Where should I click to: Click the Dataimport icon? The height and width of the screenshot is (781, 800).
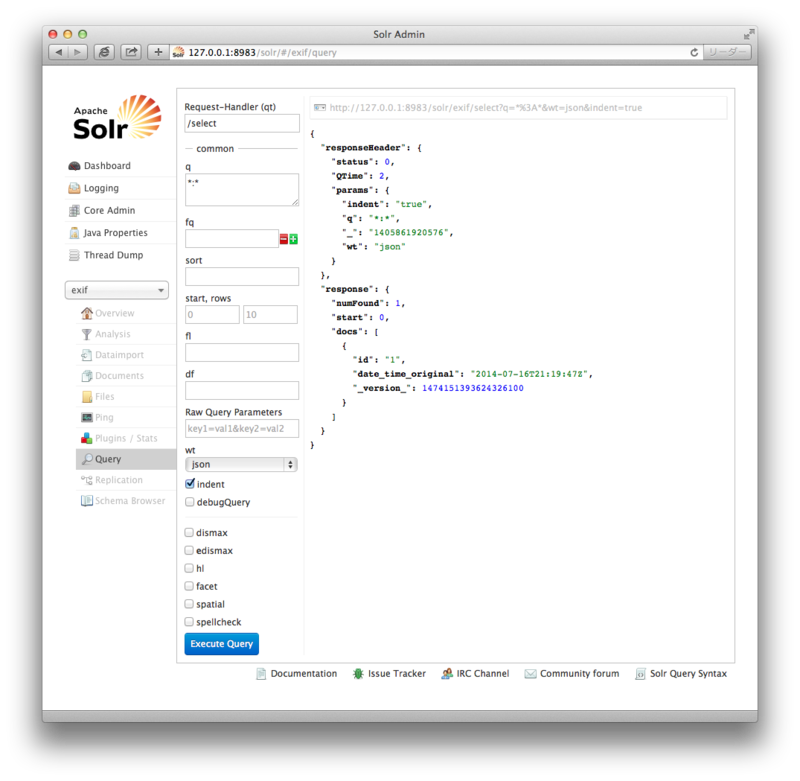click(87, 355)
